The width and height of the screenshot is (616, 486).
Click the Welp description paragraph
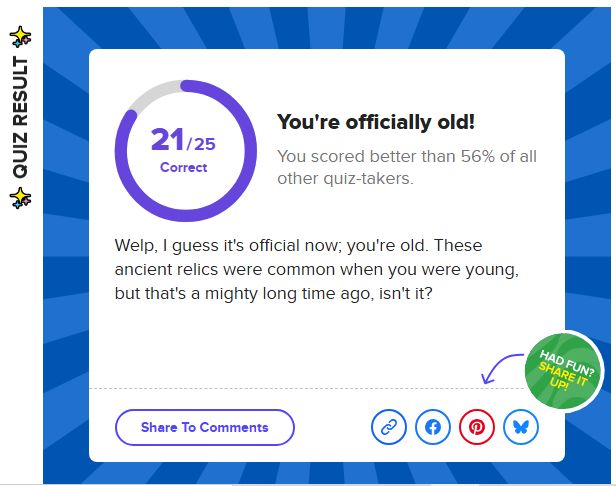pyautogui.click(x=317, y=270)
